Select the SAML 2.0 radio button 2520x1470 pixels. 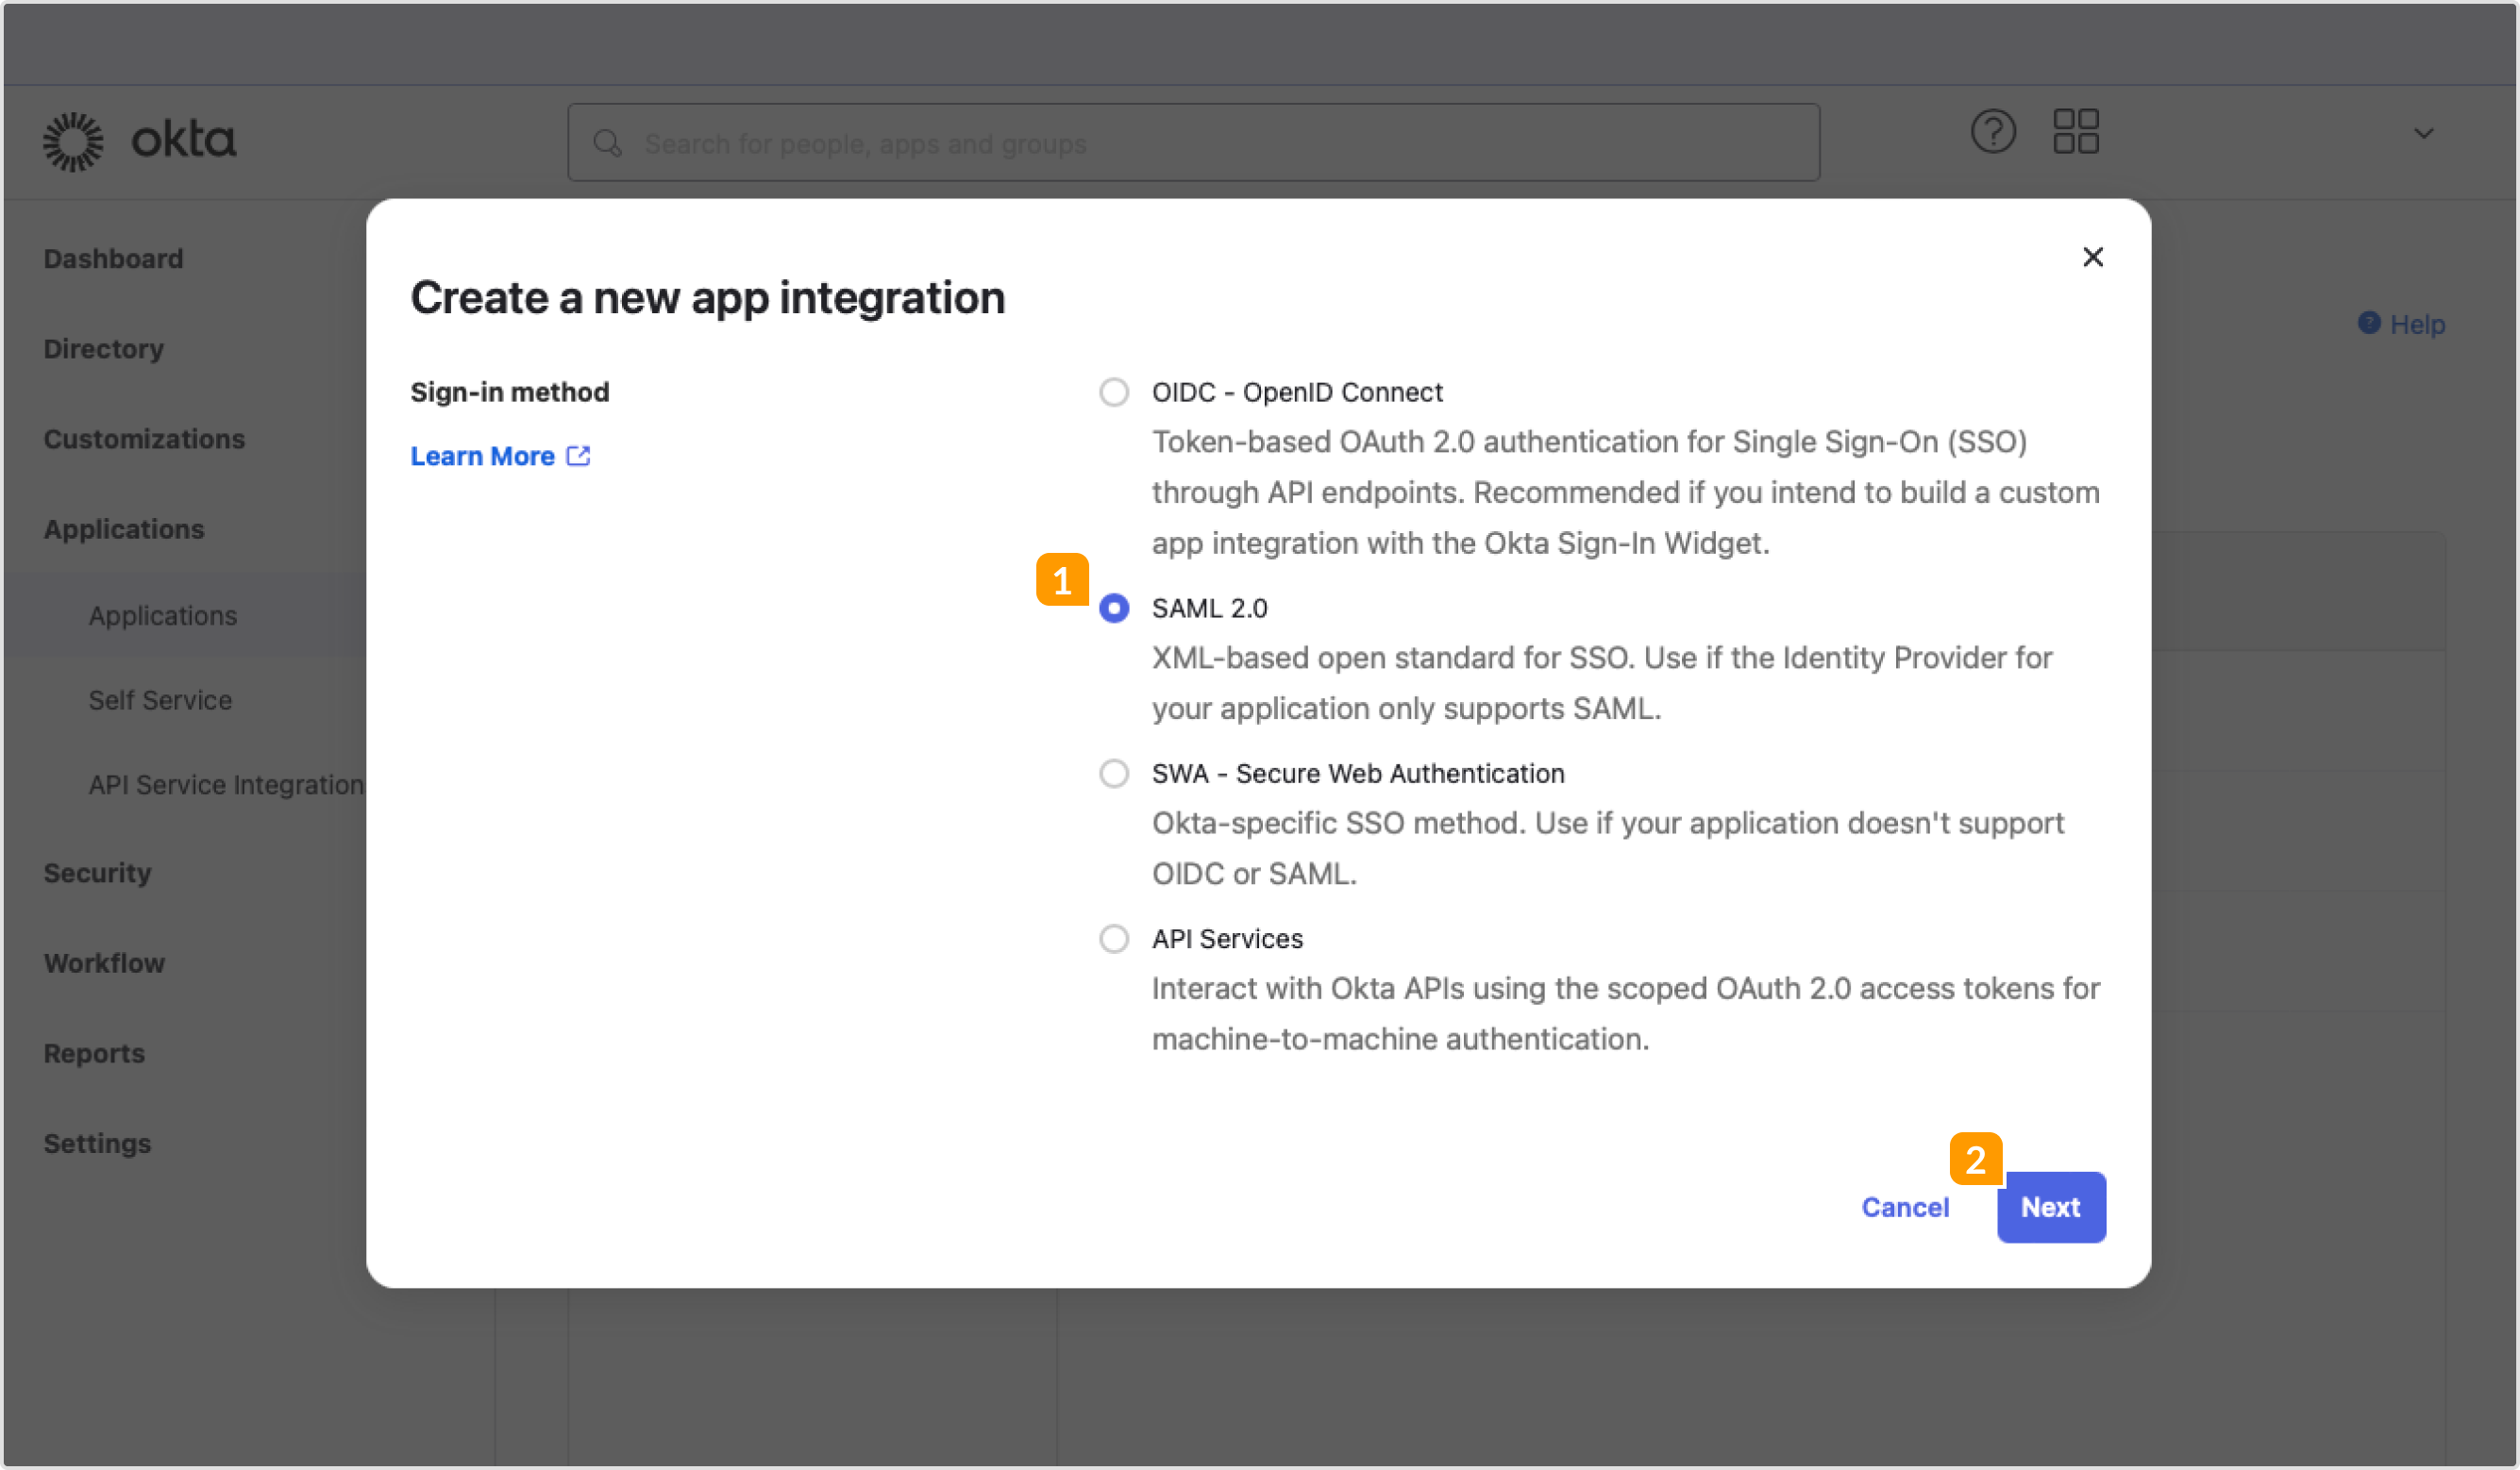pyautogui.click(x=1115, y=608)
